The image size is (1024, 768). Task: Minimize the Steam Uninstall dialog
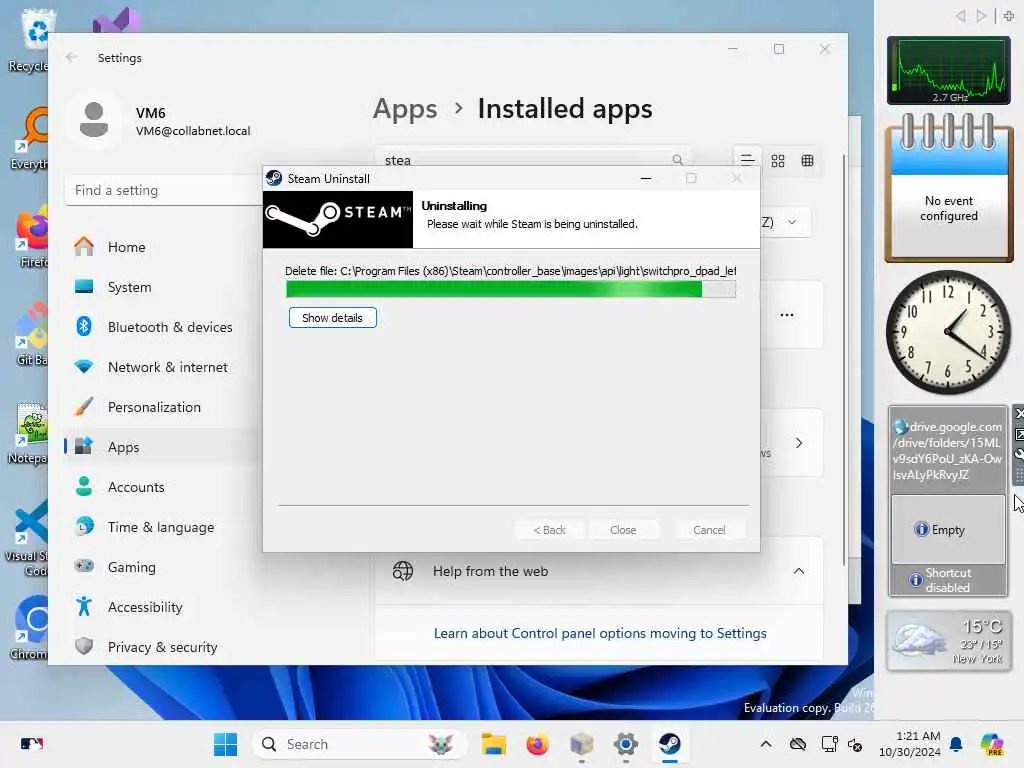[x=646, y=178]
